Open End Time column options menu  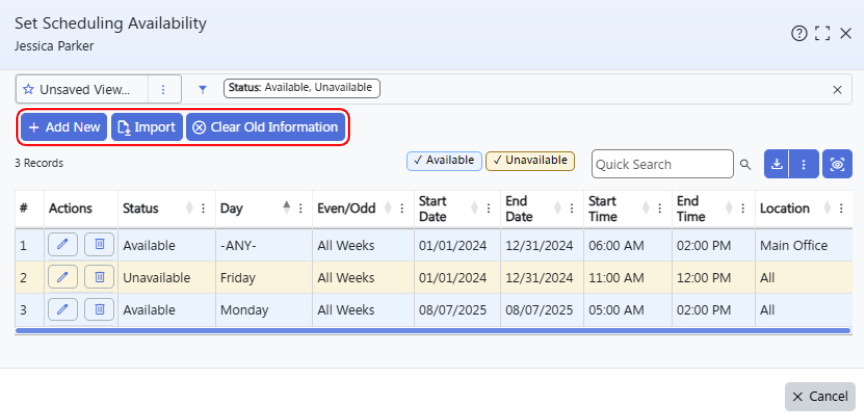coord(743,208)
